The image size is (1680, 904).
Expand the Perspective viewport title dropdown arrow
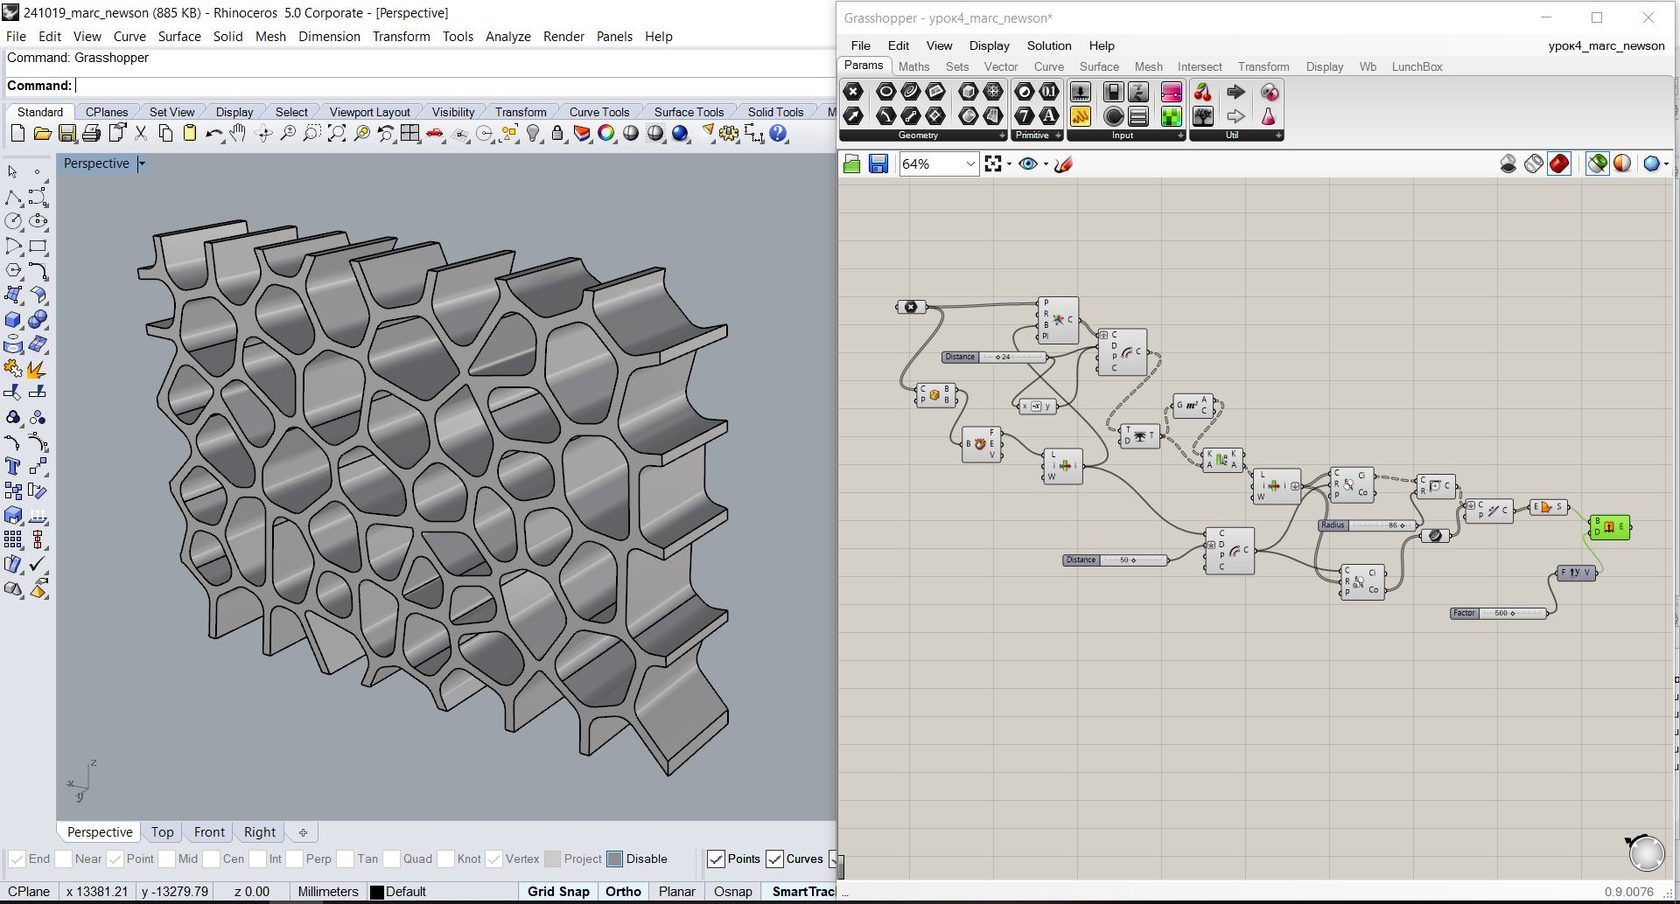142,163
